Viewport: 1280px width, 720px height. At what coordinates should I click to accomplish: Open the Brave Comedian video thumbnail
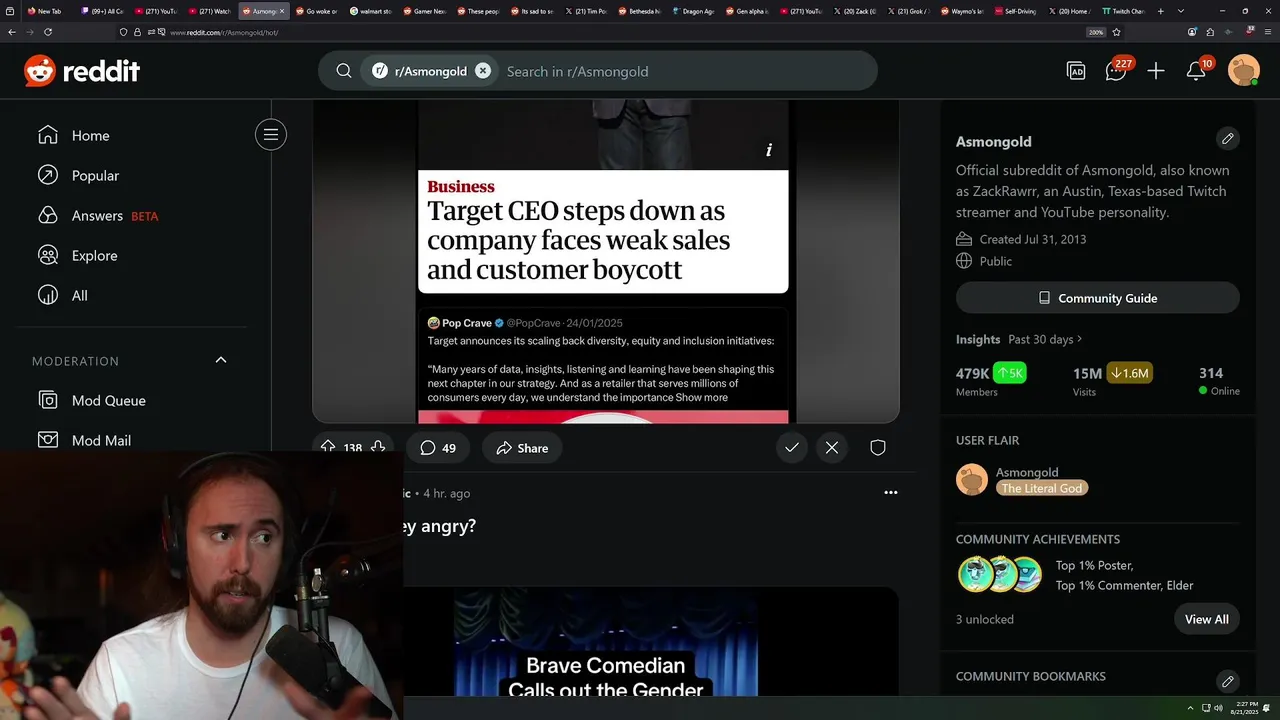606,642
